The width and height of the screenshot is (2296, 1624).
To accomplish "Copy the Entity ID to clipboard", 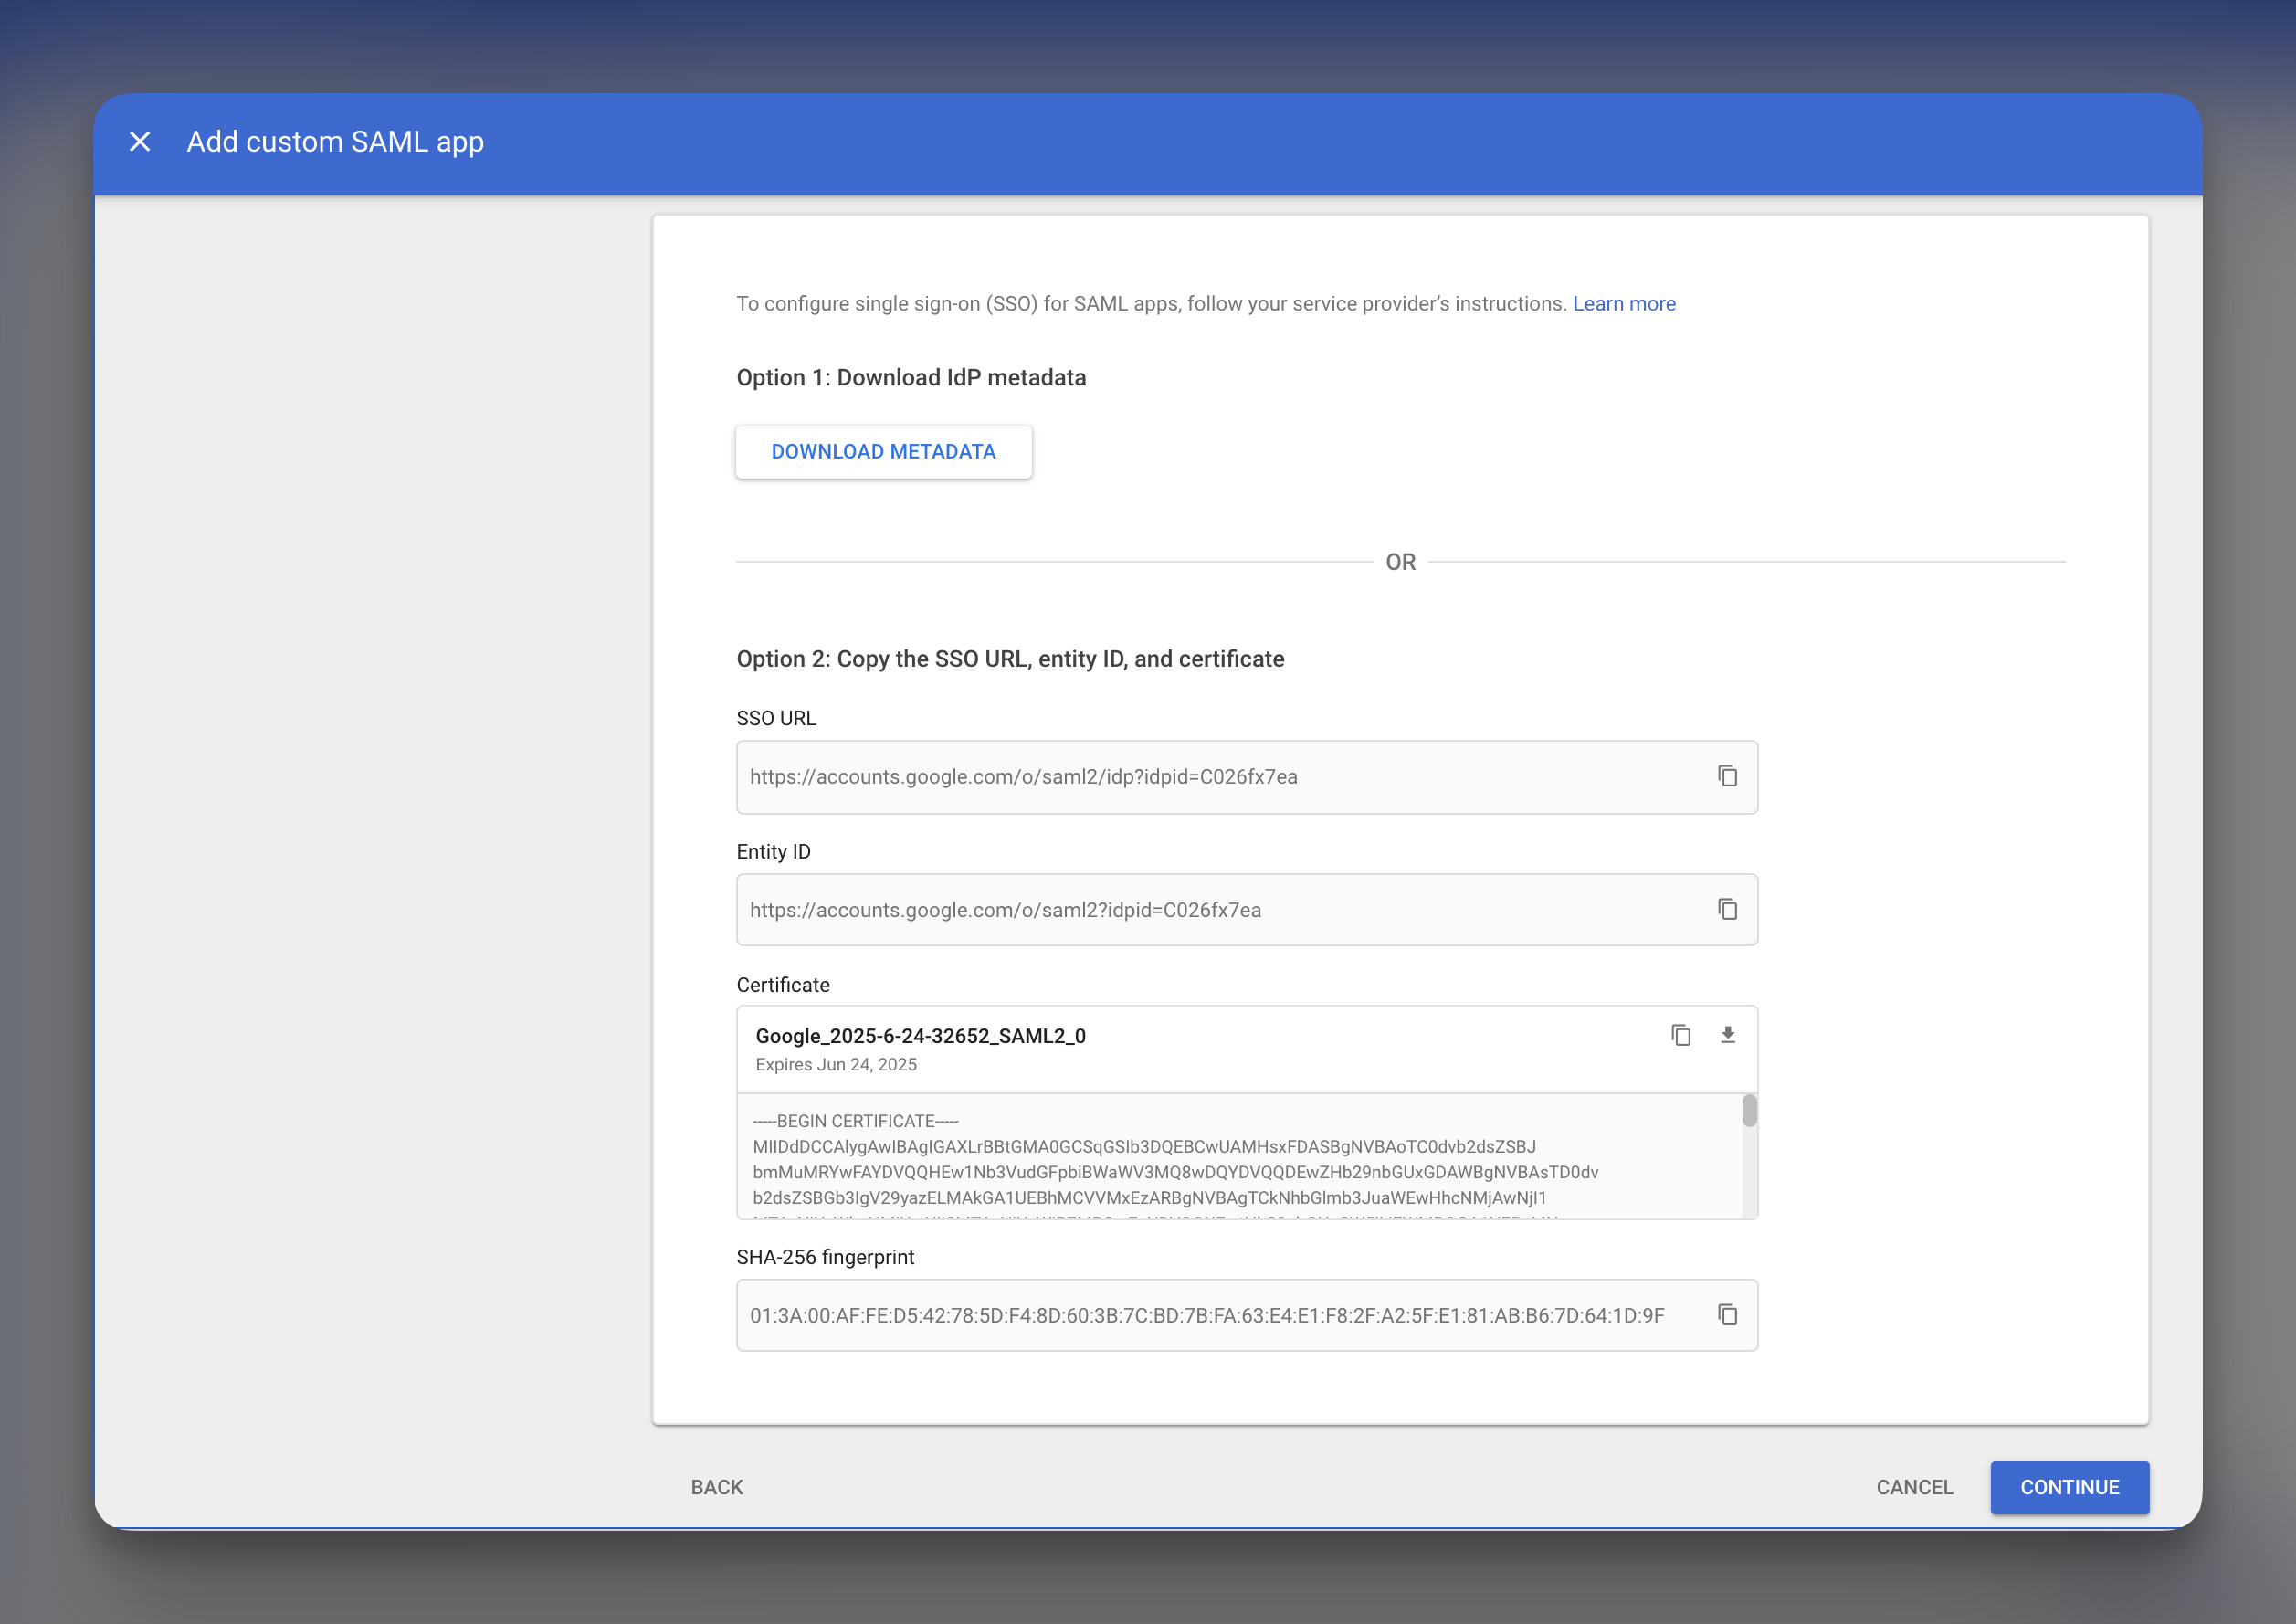I will (x=1727, y=909).
